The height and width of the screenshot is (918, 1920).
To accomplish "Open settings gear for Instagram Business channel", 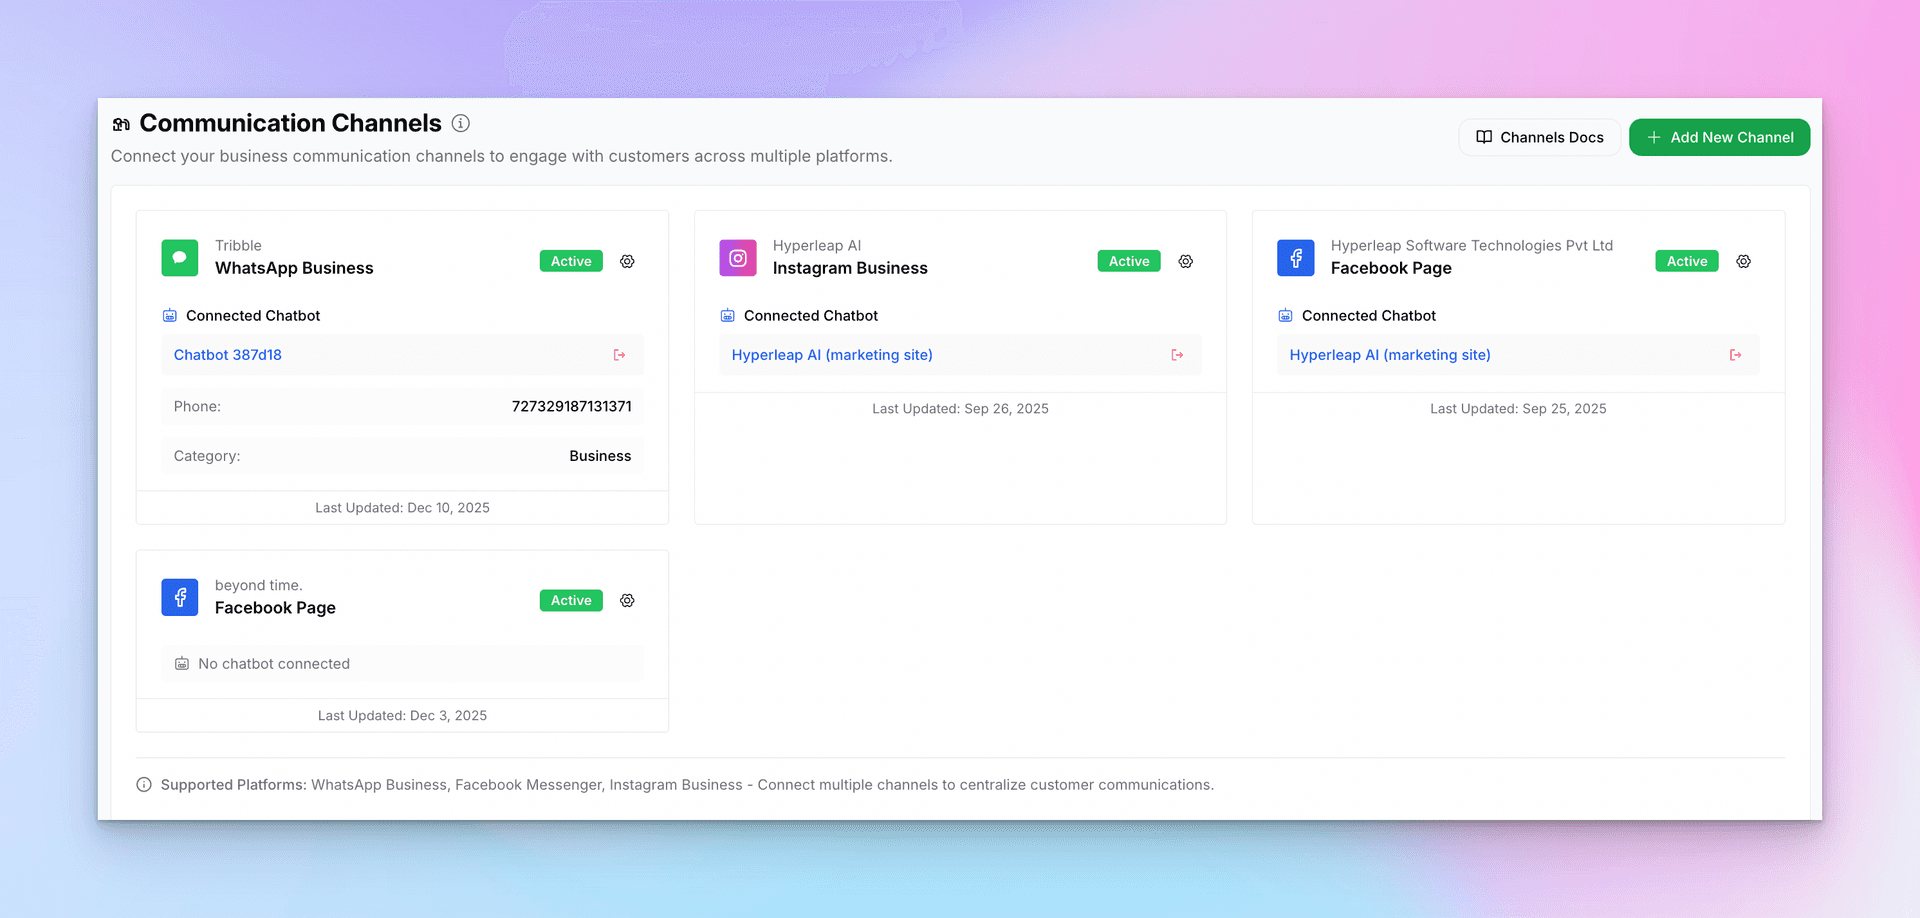I will [x=1185, y=261].
